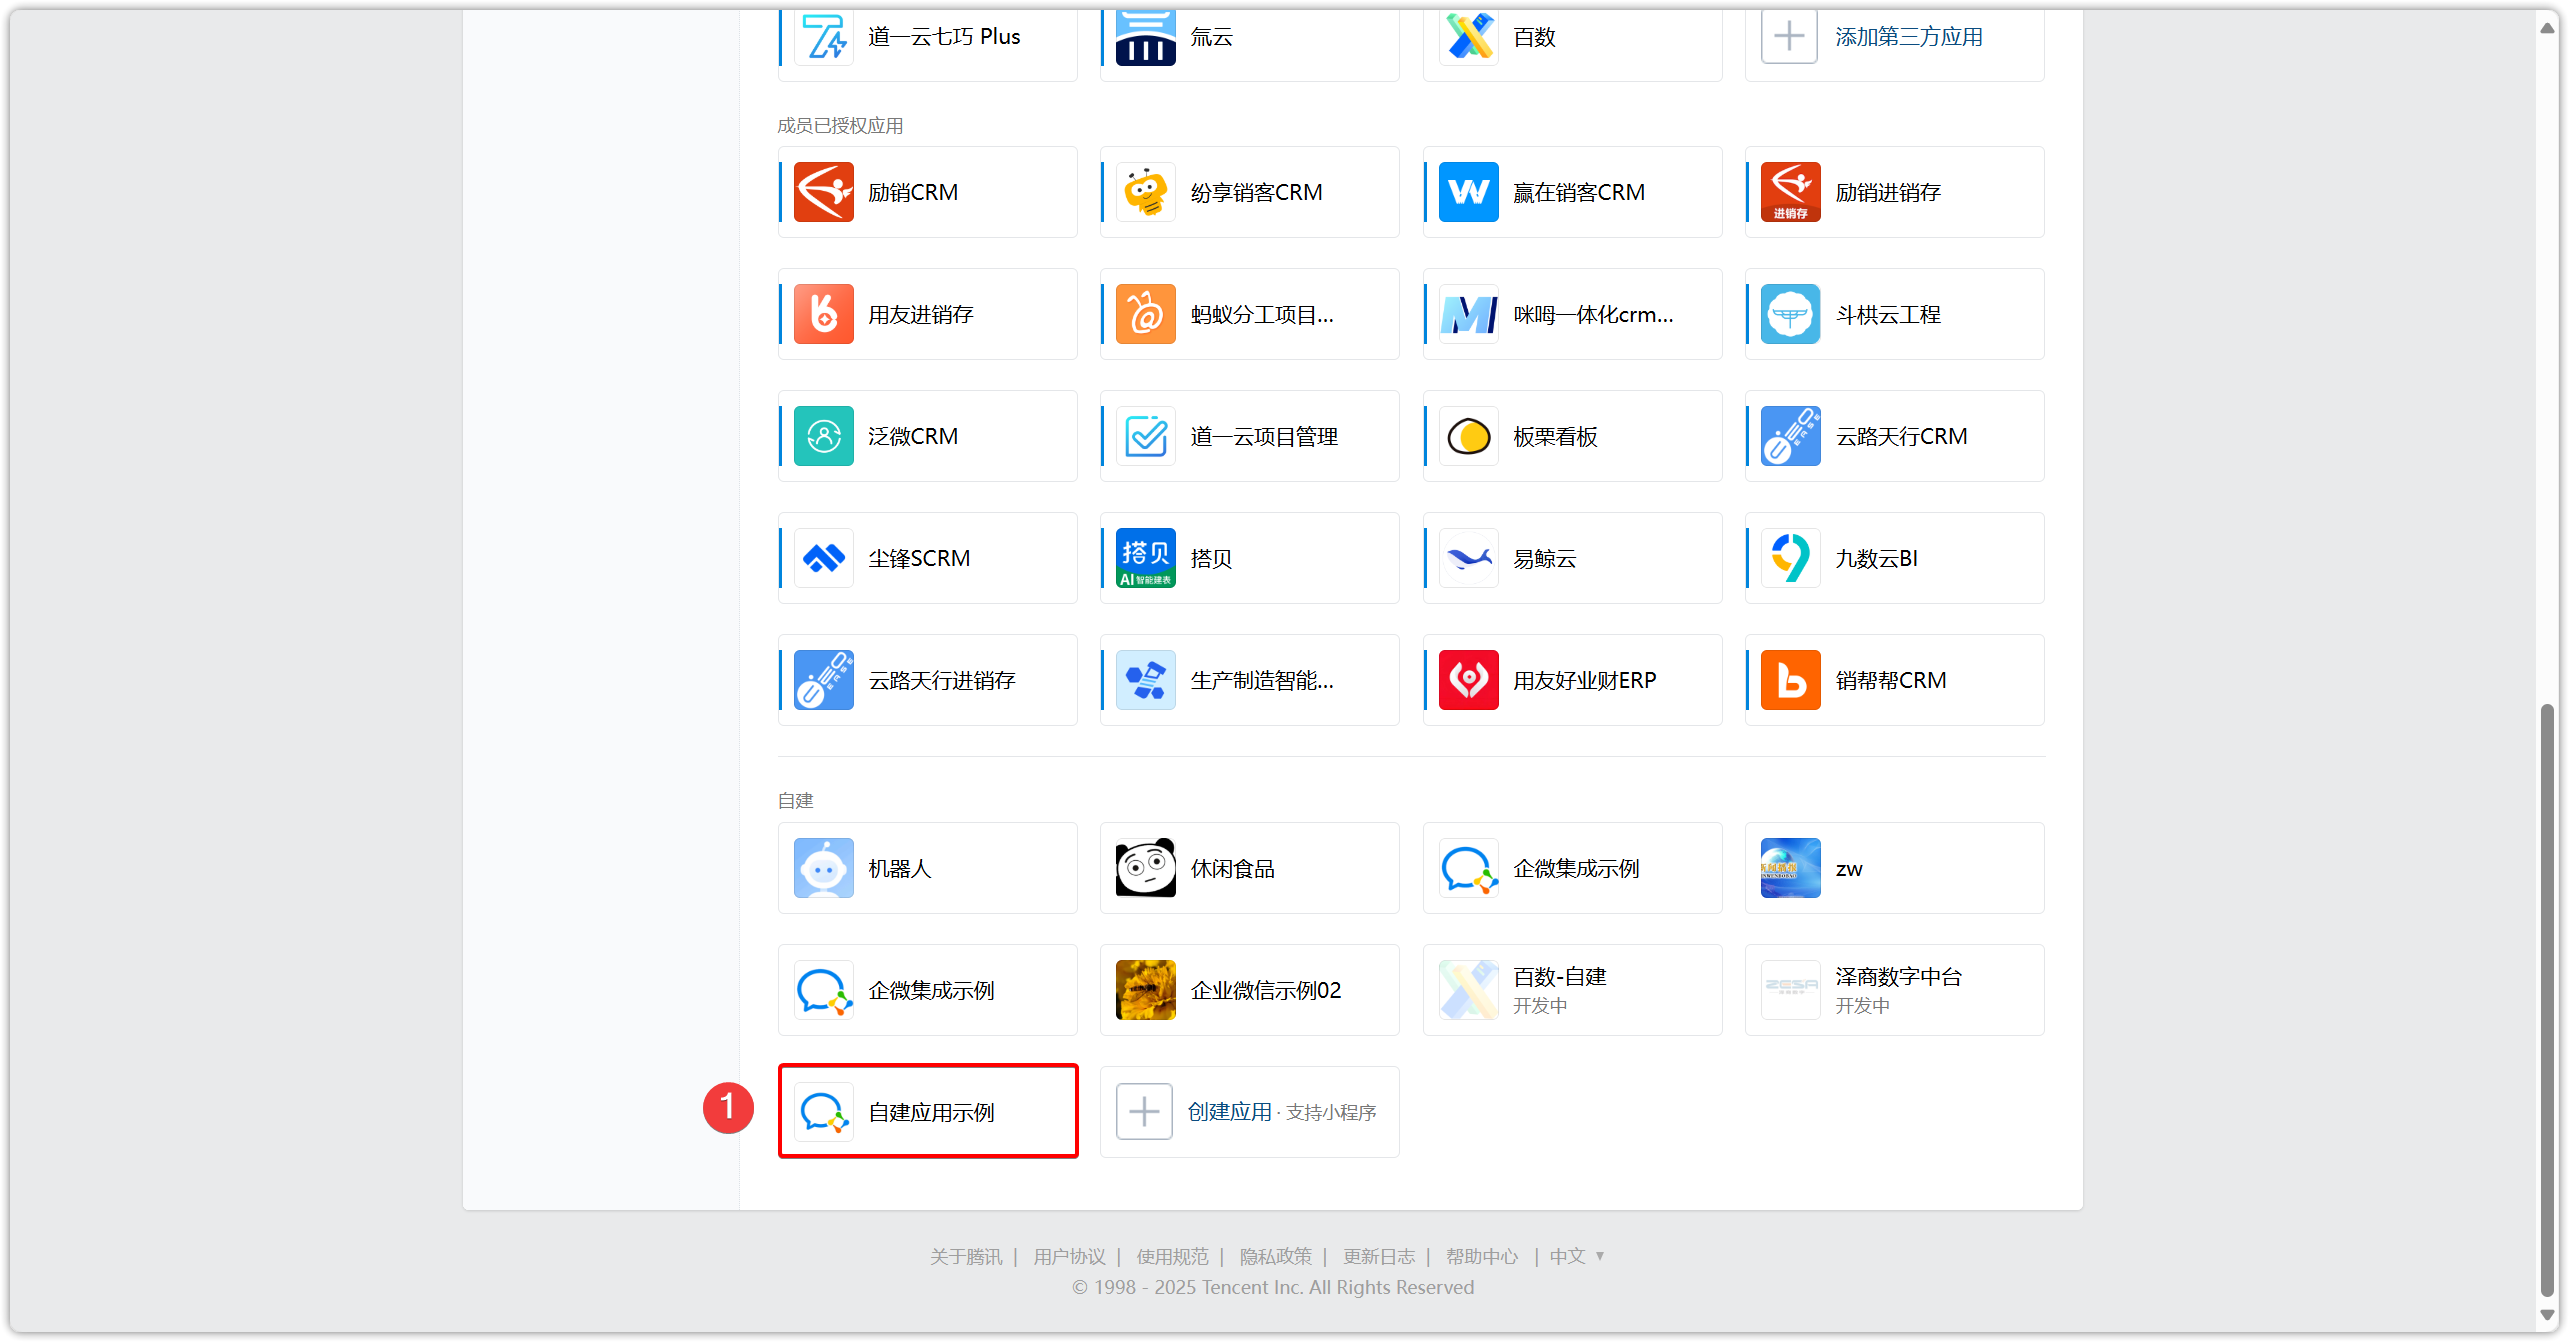The height and width of the screenshot is (1342, 2569).
Task: Open the 咪呣一体化crm M icon
Action: pyautogui.click(x=1468, y=314)
